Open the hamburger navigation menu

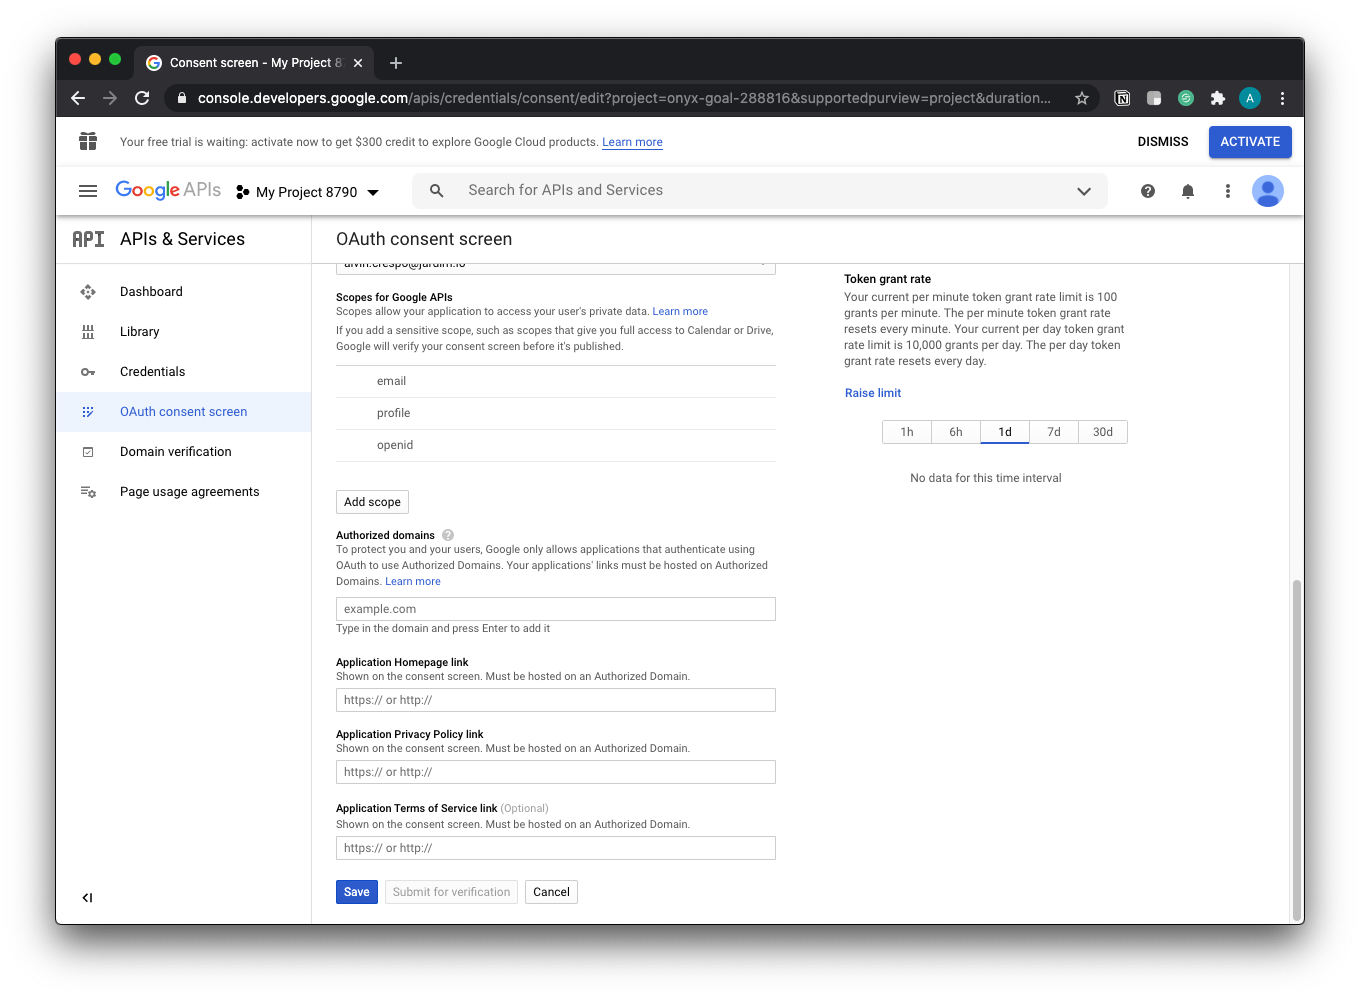coord(88,191)
